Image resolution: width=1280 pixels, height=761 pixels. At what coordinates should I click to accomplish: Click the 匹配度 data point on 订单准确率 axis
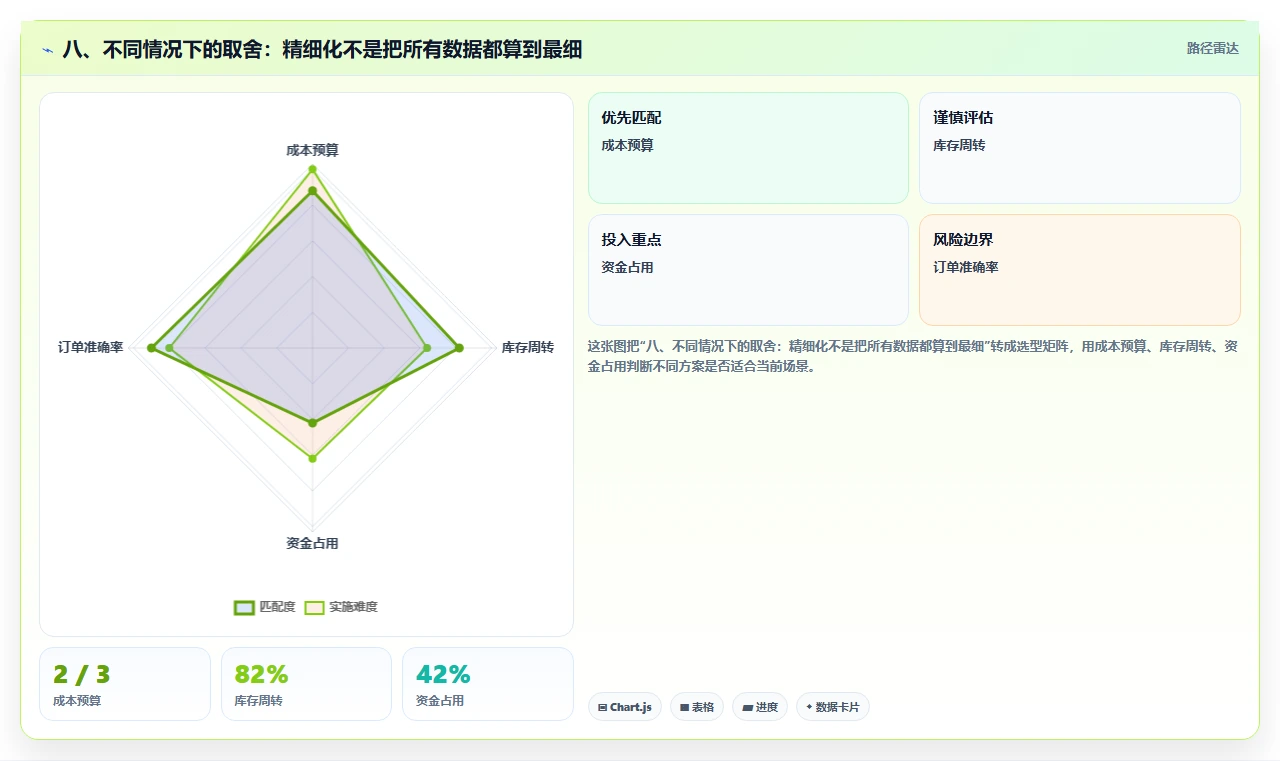[151, 348]
